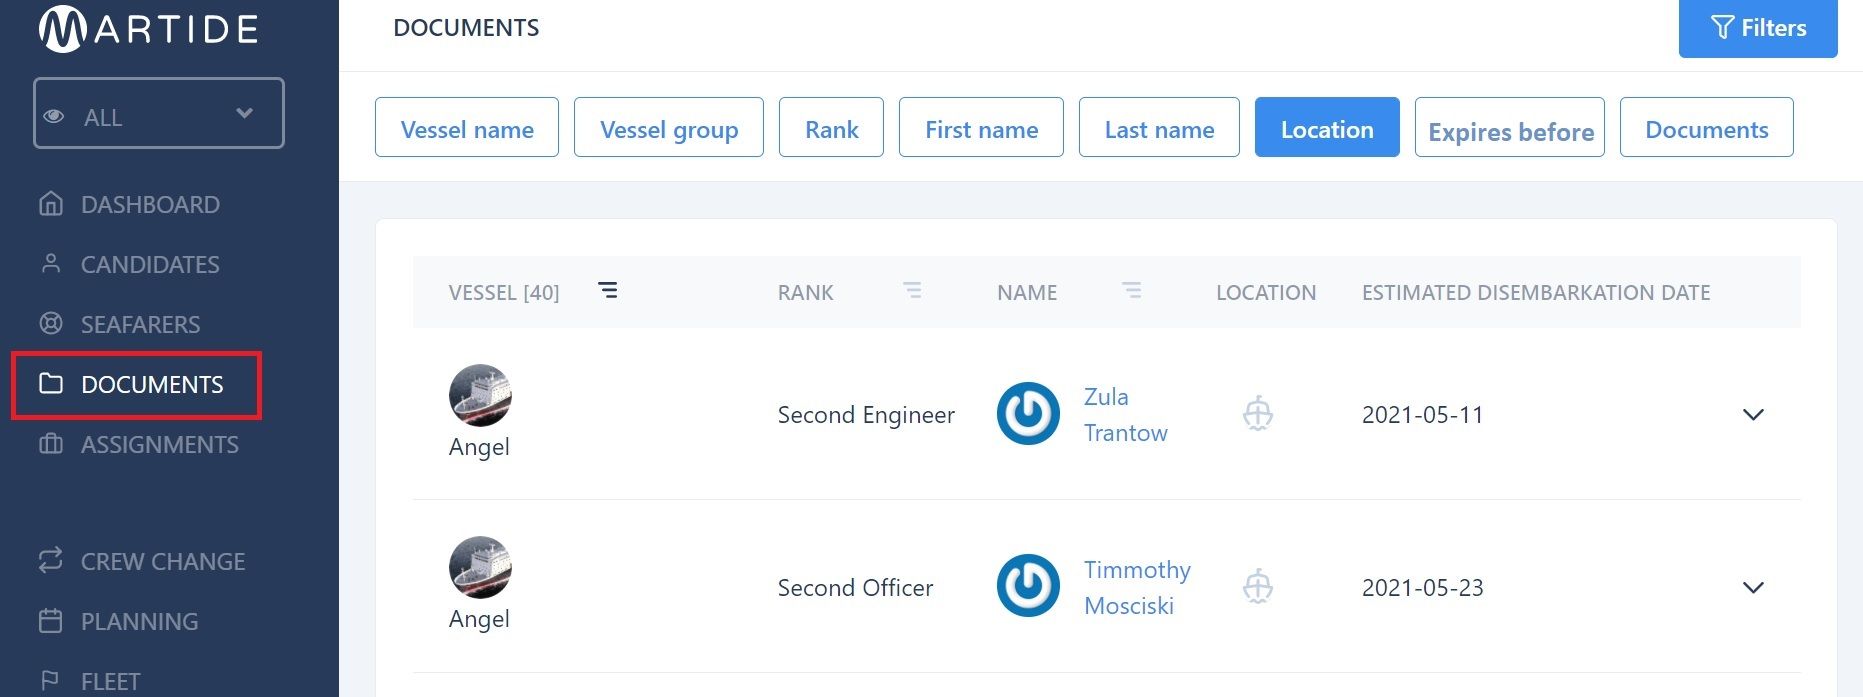Screen dimensions: 1863x697
Task: Go to Dashboard in sidebar
Action: (x=150, y=205)
